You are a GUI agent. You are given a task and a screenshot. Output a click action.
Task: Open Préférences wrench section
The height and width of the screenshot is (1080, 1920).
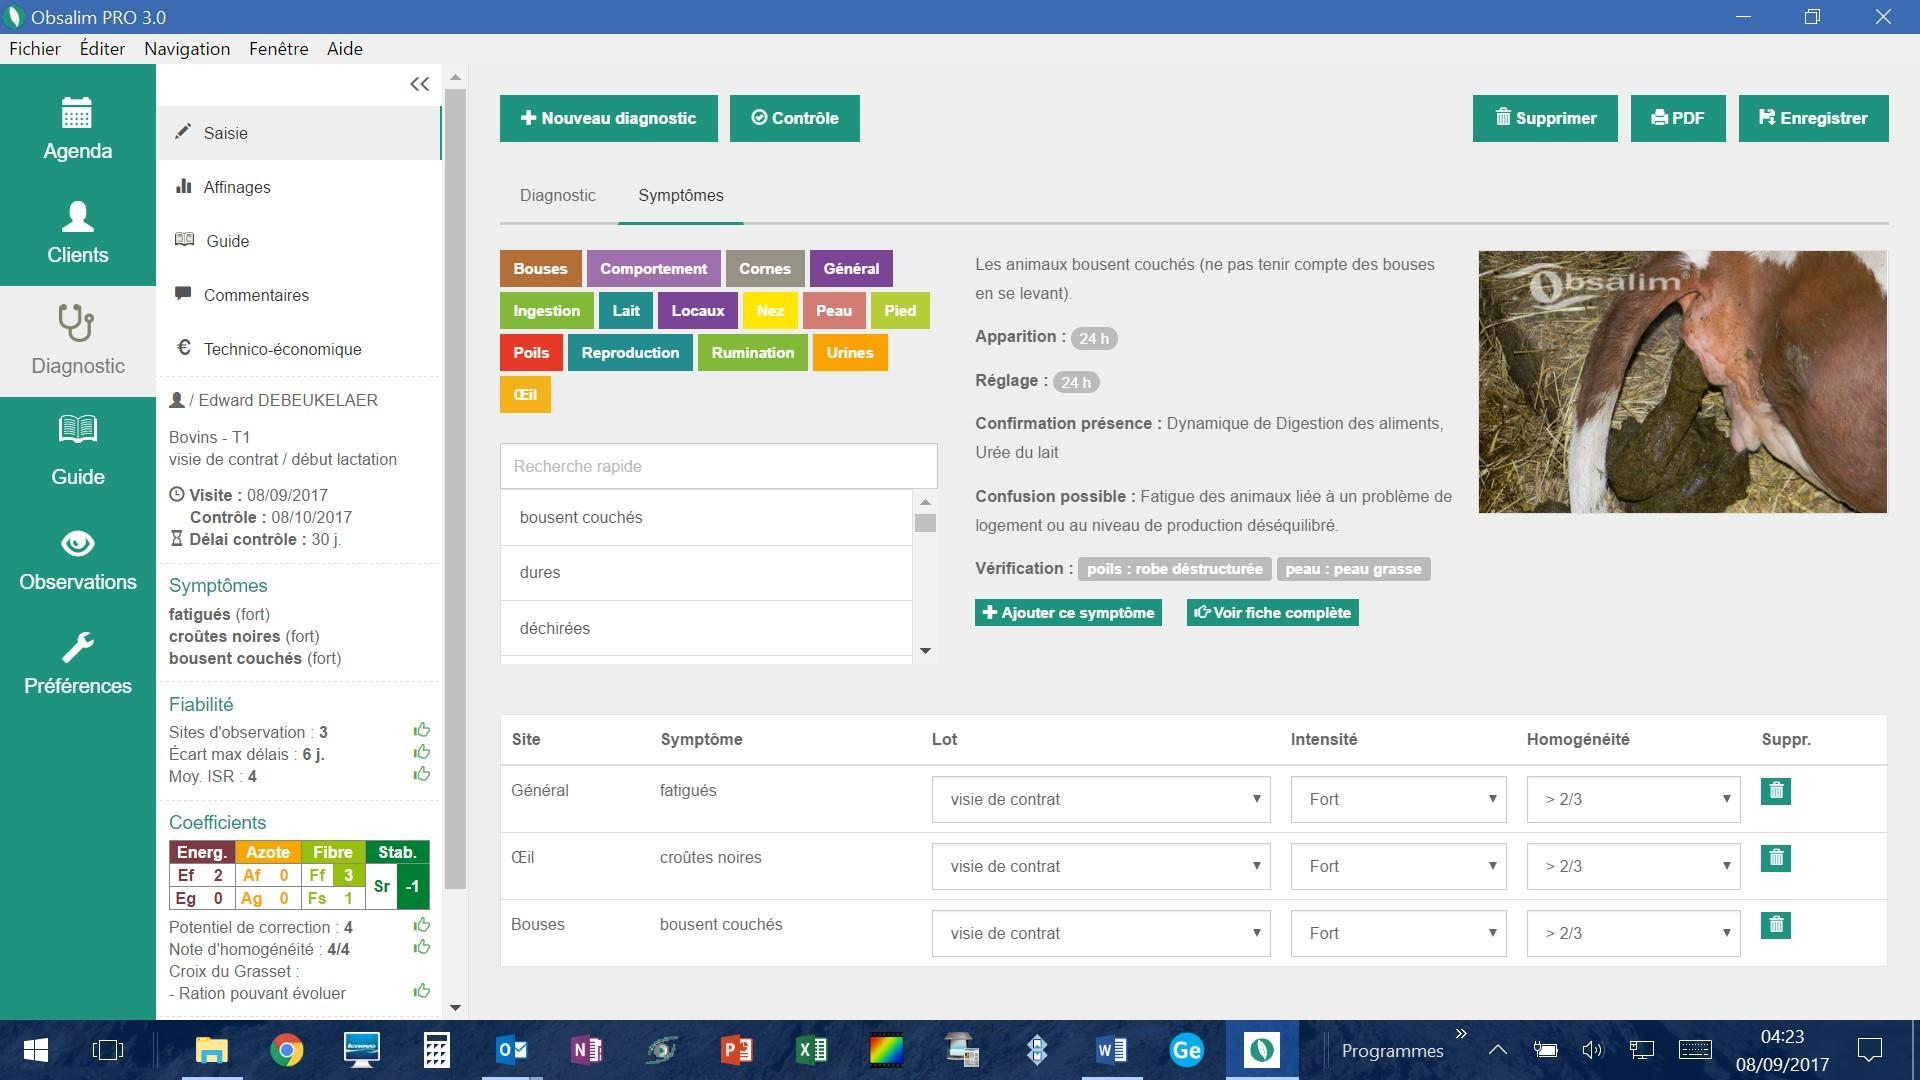click(77, 664)
